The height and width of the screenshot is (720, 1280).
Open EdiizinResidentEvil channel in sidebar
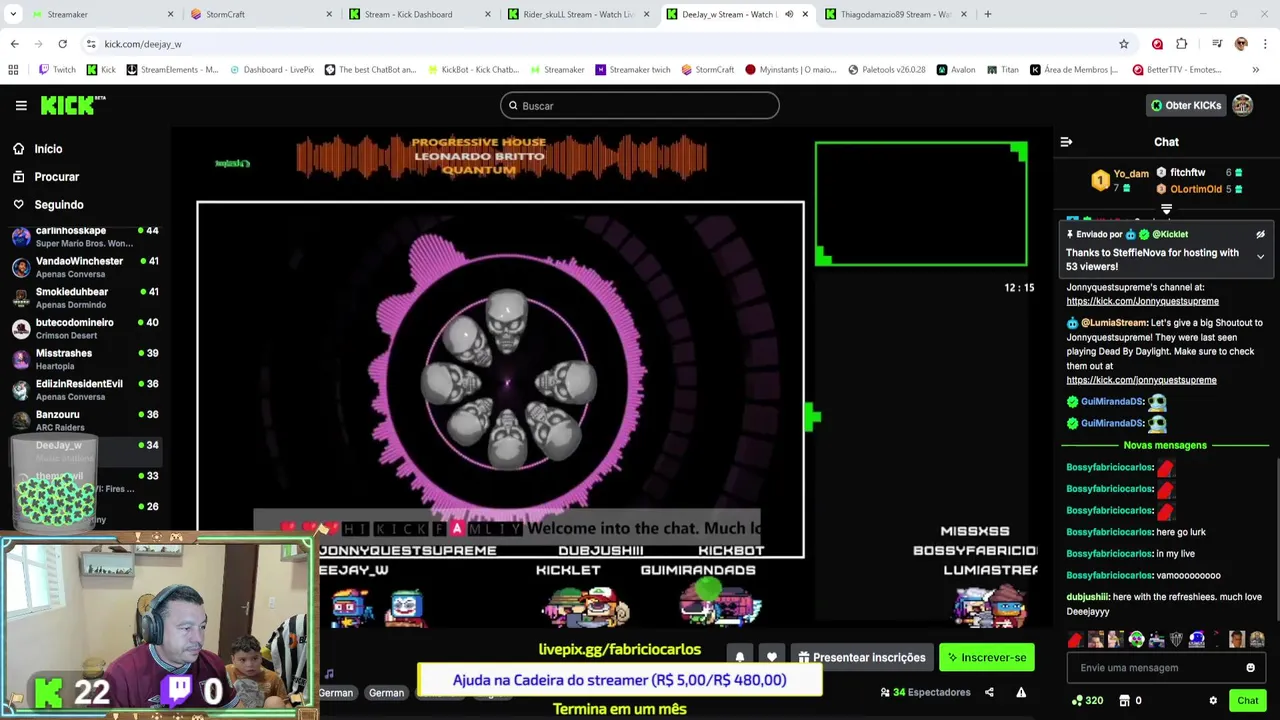click(x=86, y=390)
